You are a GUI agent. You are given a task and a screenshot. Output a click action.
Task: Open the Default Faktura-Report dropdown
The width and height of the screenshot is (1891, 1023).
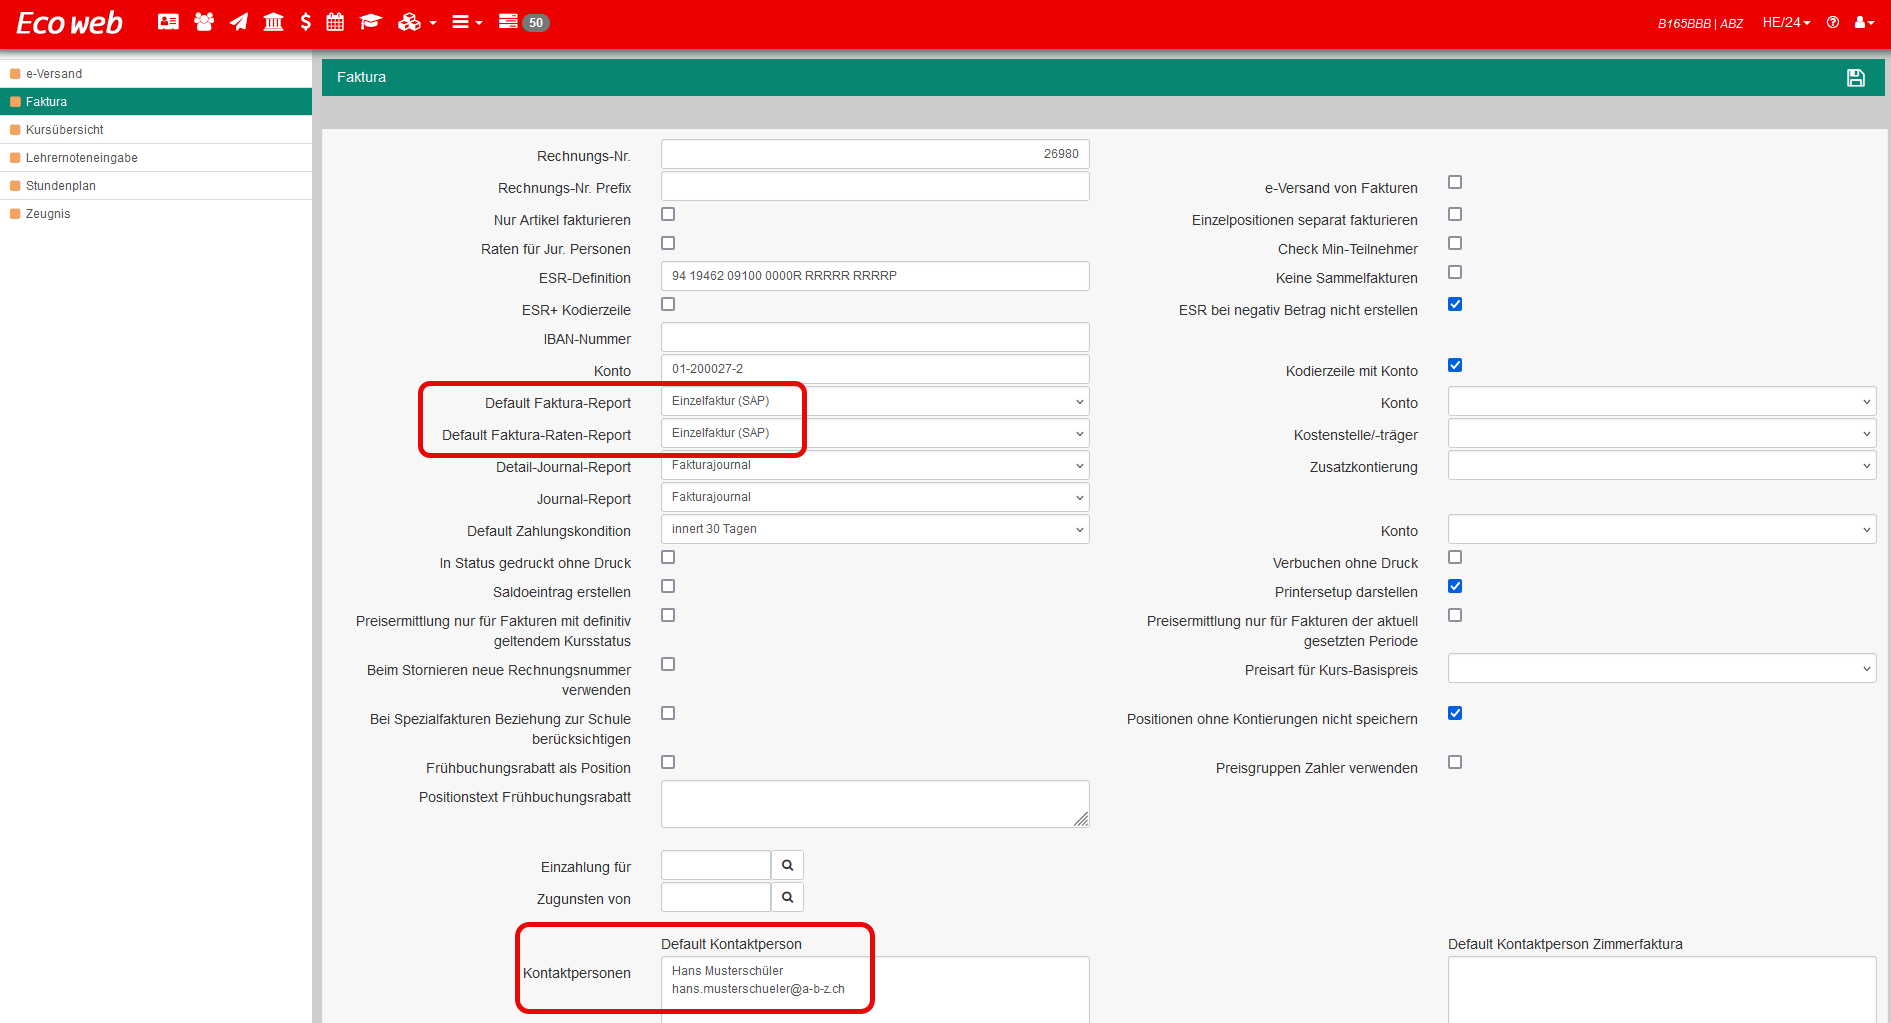click(x=875, y=401)
